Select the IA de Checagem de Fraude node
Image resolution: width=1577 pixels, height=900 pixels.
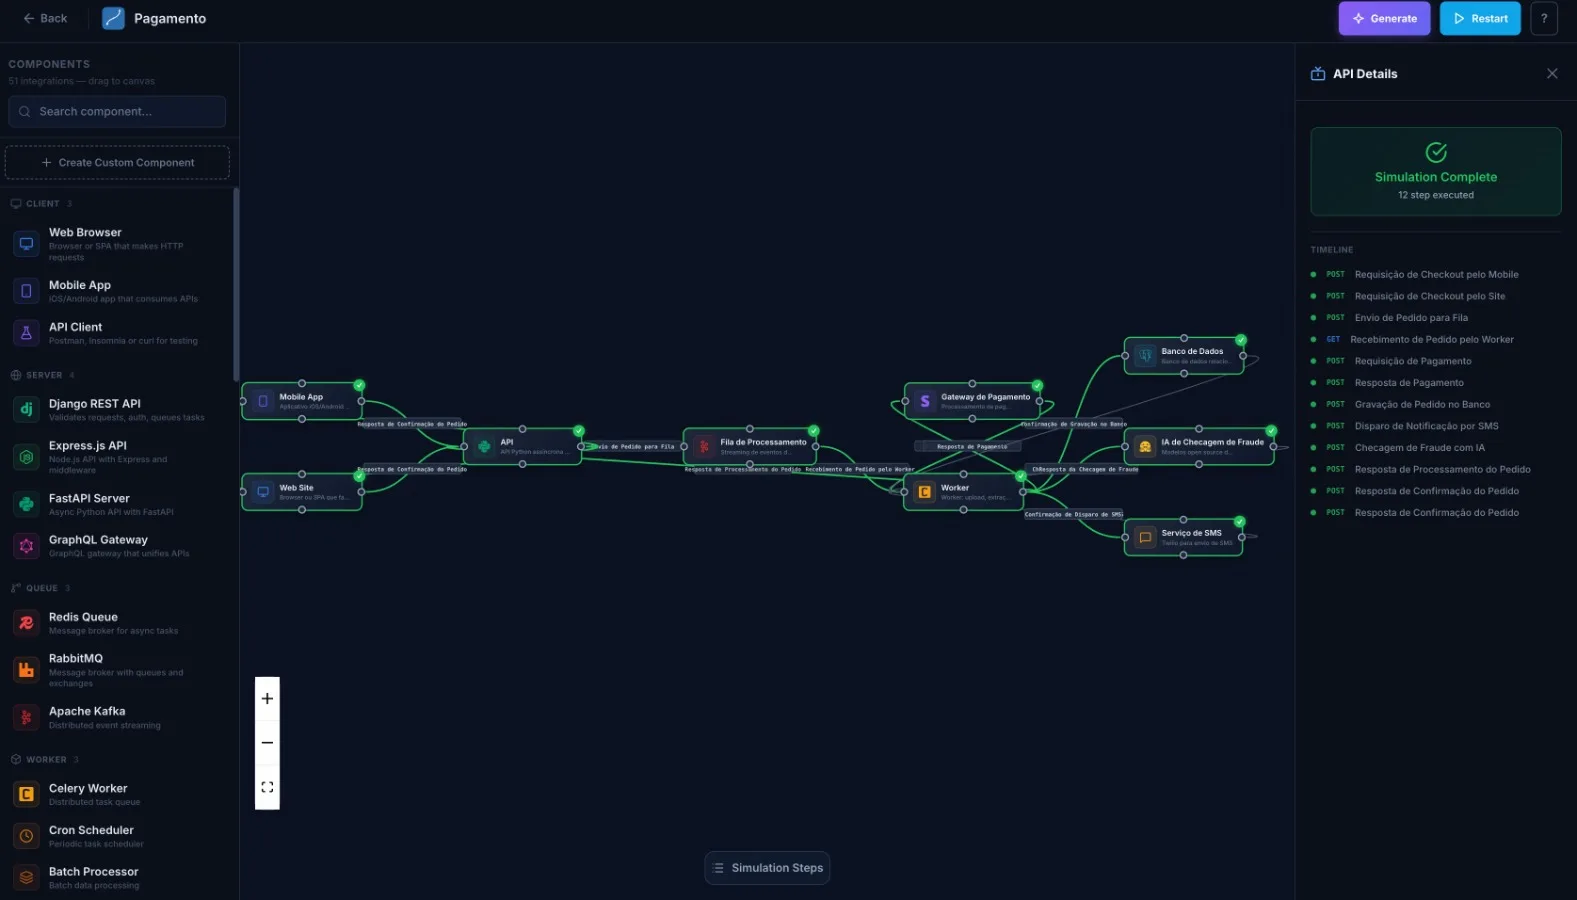[x=1199, y=446]
